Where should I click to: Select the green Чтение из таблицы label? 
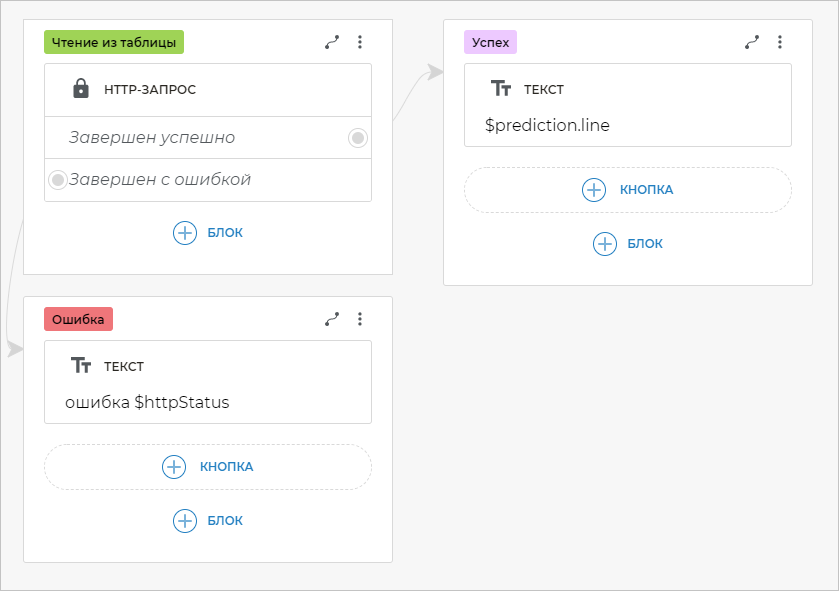(114, 42)
